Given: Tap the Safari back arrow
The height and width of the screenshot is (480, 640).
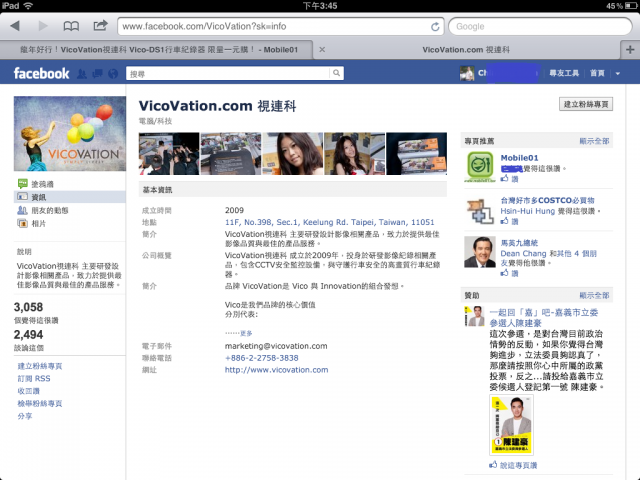Looking at the screenshot, I should coord(15,26).
